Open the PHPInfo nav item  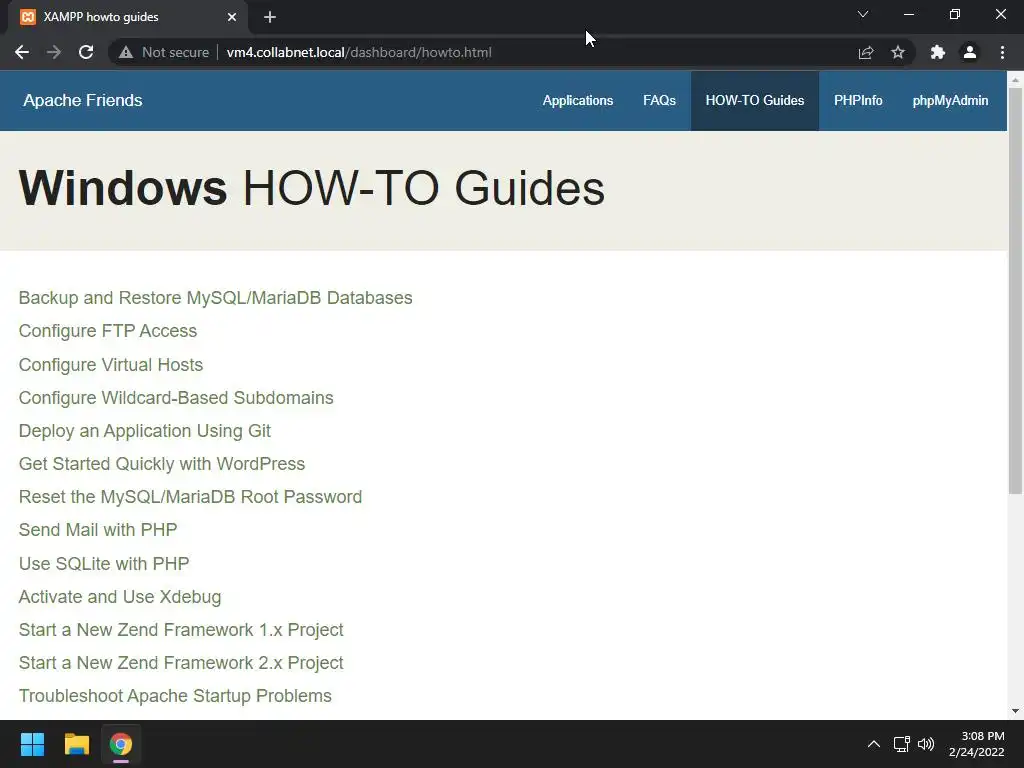(x=858, y=101)
